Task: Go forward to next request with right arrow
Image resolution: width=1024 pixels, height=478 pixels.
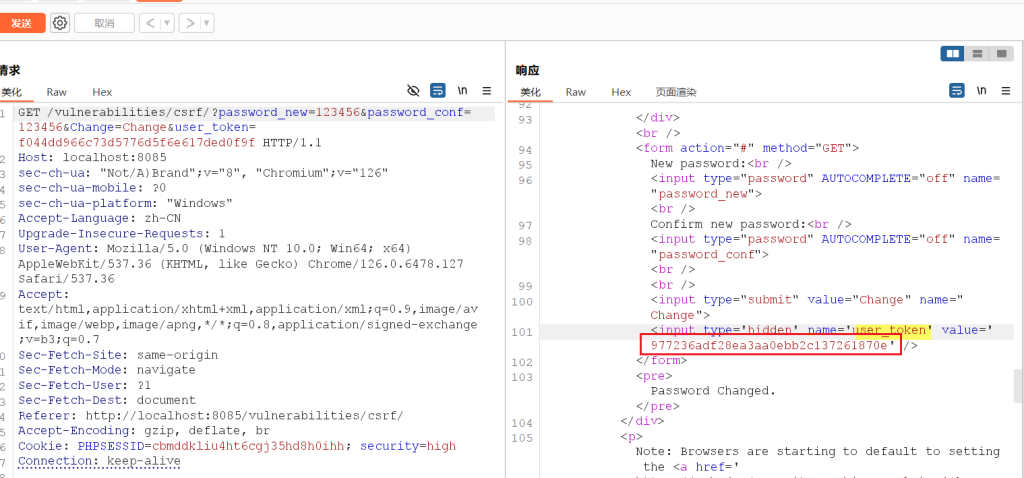Action: pyautogui.click(x=188, y=23)
